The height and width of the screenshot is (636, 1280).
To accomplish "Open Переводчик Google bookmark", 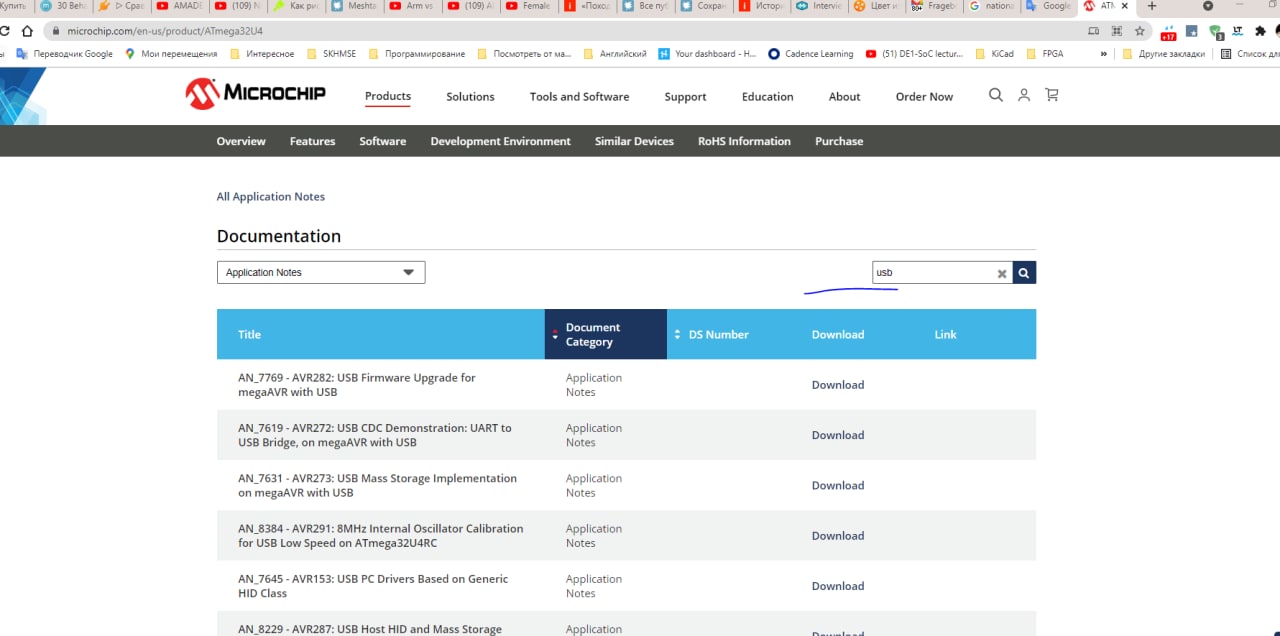I will [65, 54].
